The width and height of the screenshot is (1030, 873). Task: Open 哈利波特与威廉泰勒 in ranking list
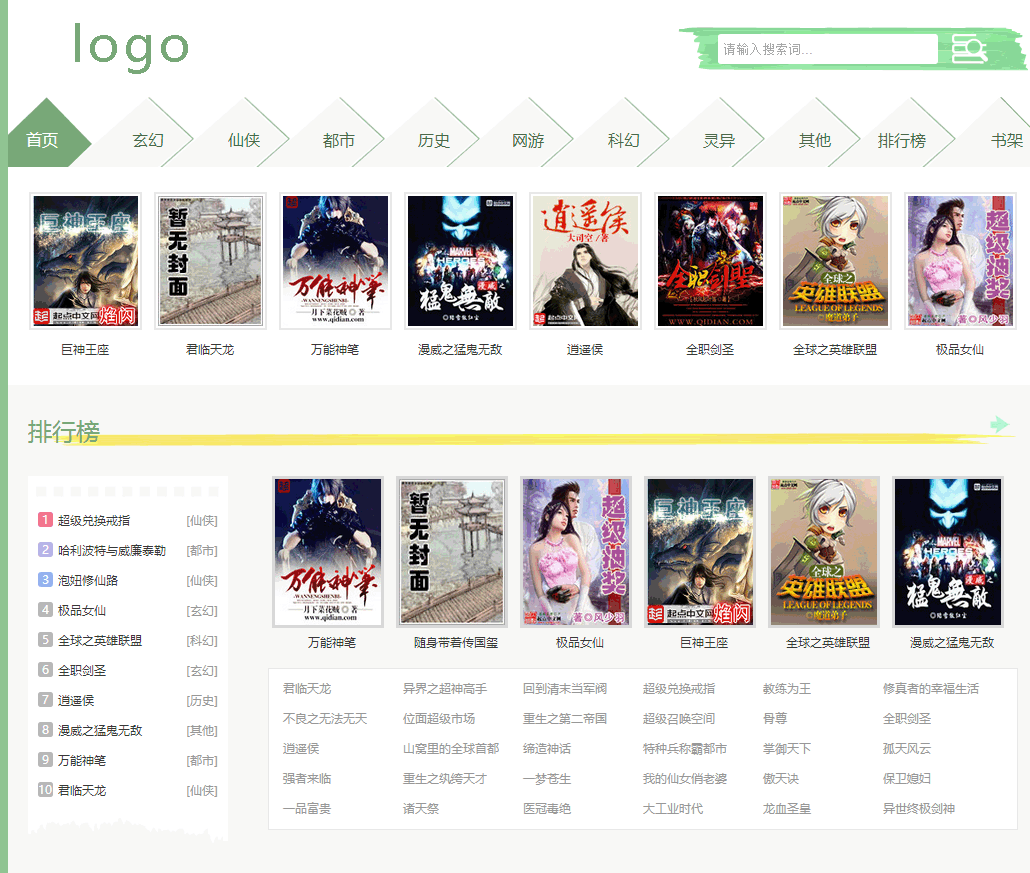coord(112,550)
